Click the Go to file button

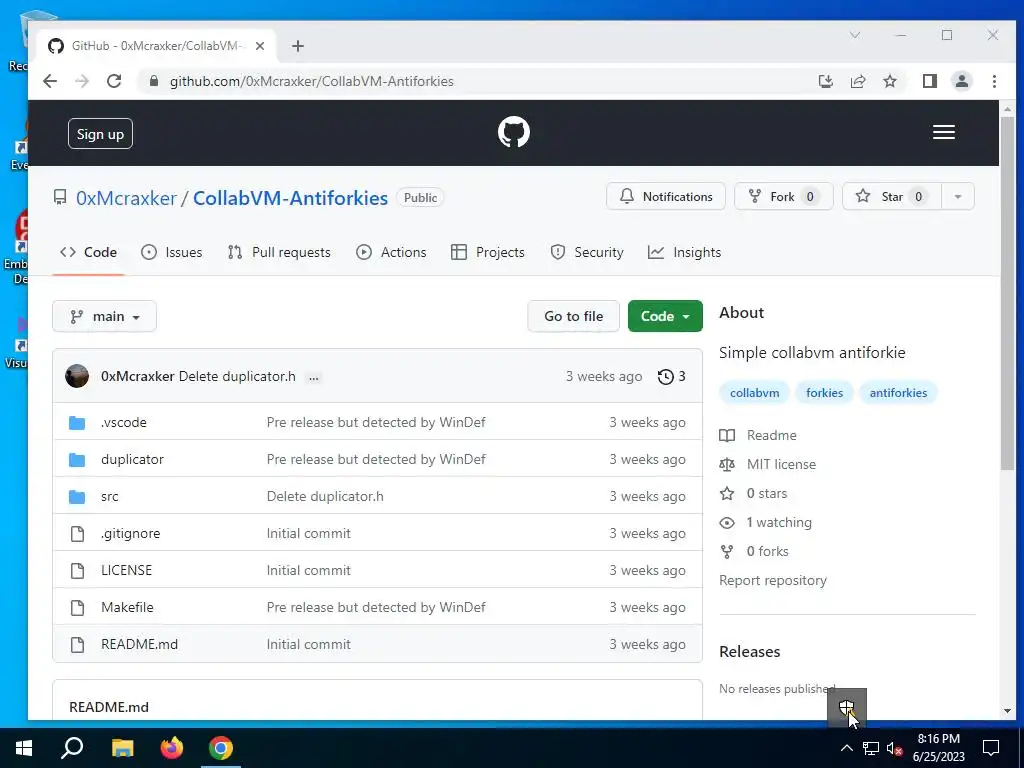pyautogui.click(x=573, y=316)
